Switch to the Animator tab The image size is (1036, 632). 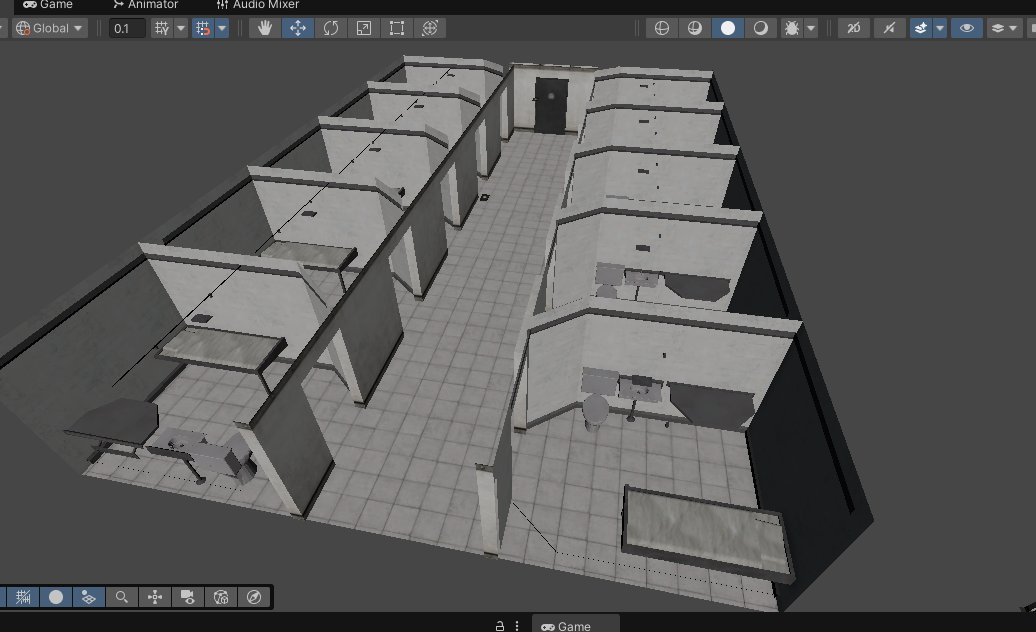click(x=143, y=5)
